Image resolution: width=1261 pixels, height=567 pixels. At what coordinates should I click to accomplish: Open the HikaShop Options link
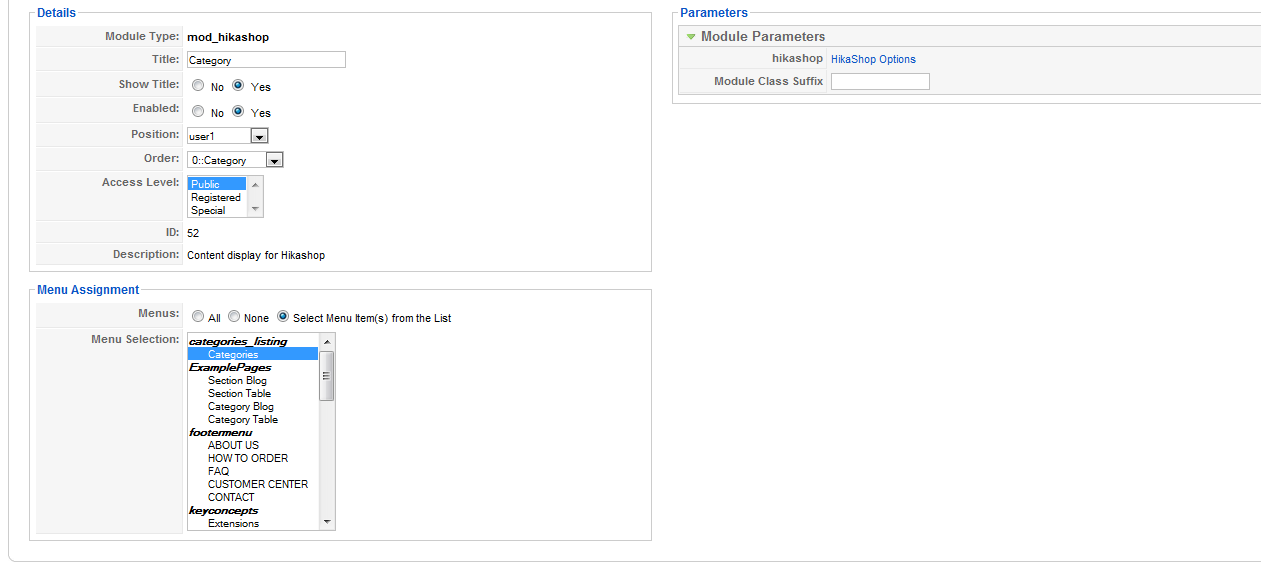point(873,59)
